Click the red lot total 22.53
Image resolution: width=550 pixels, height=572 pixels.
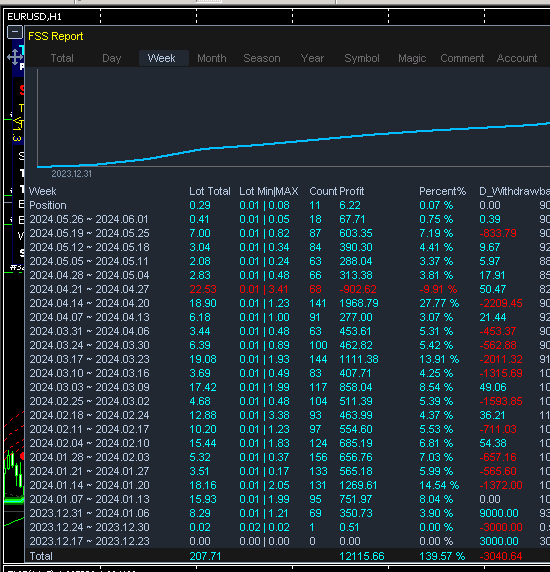point(203,289)
